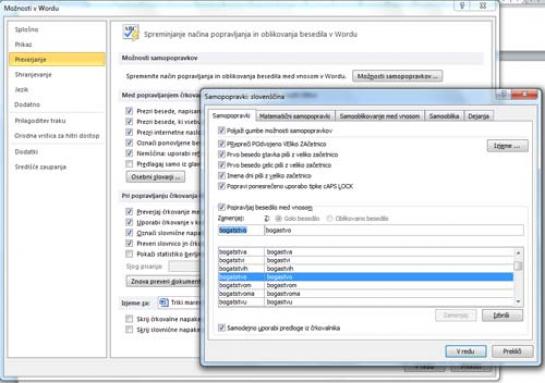
Task: Toggle Preverjaj črkovanje med vnosom checkbox
Action: click(129, 212)
